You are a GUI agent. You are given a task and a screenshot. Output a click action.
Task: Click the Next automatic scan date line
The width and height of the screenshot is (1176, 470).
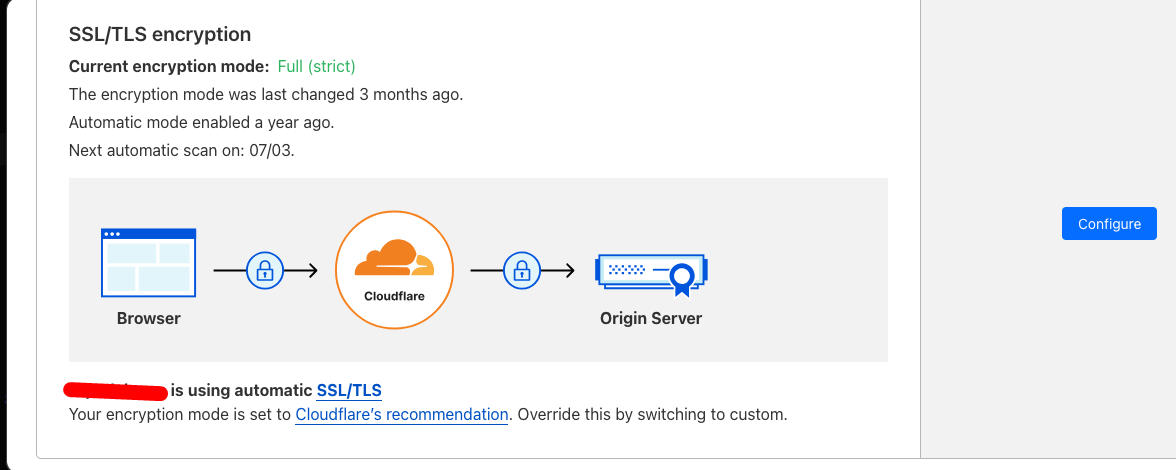[182, 150]
